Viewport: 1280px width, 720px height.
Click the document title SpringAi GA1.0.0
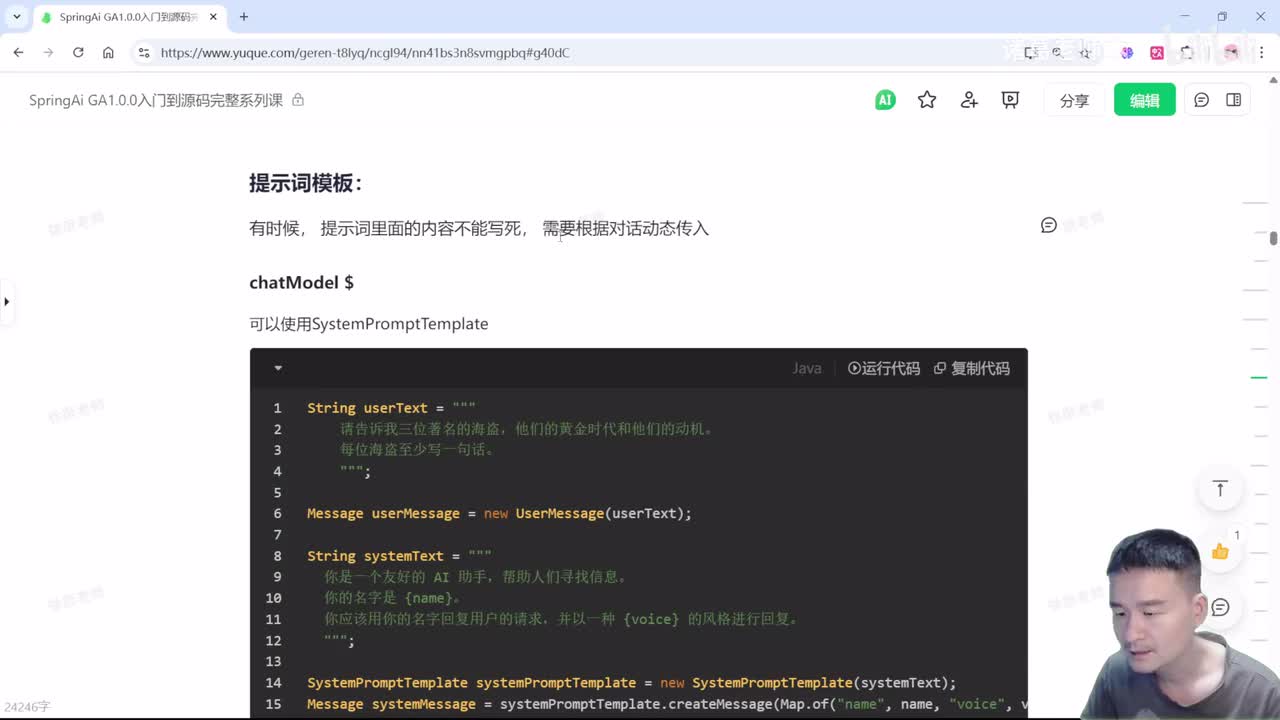[156, 100]
